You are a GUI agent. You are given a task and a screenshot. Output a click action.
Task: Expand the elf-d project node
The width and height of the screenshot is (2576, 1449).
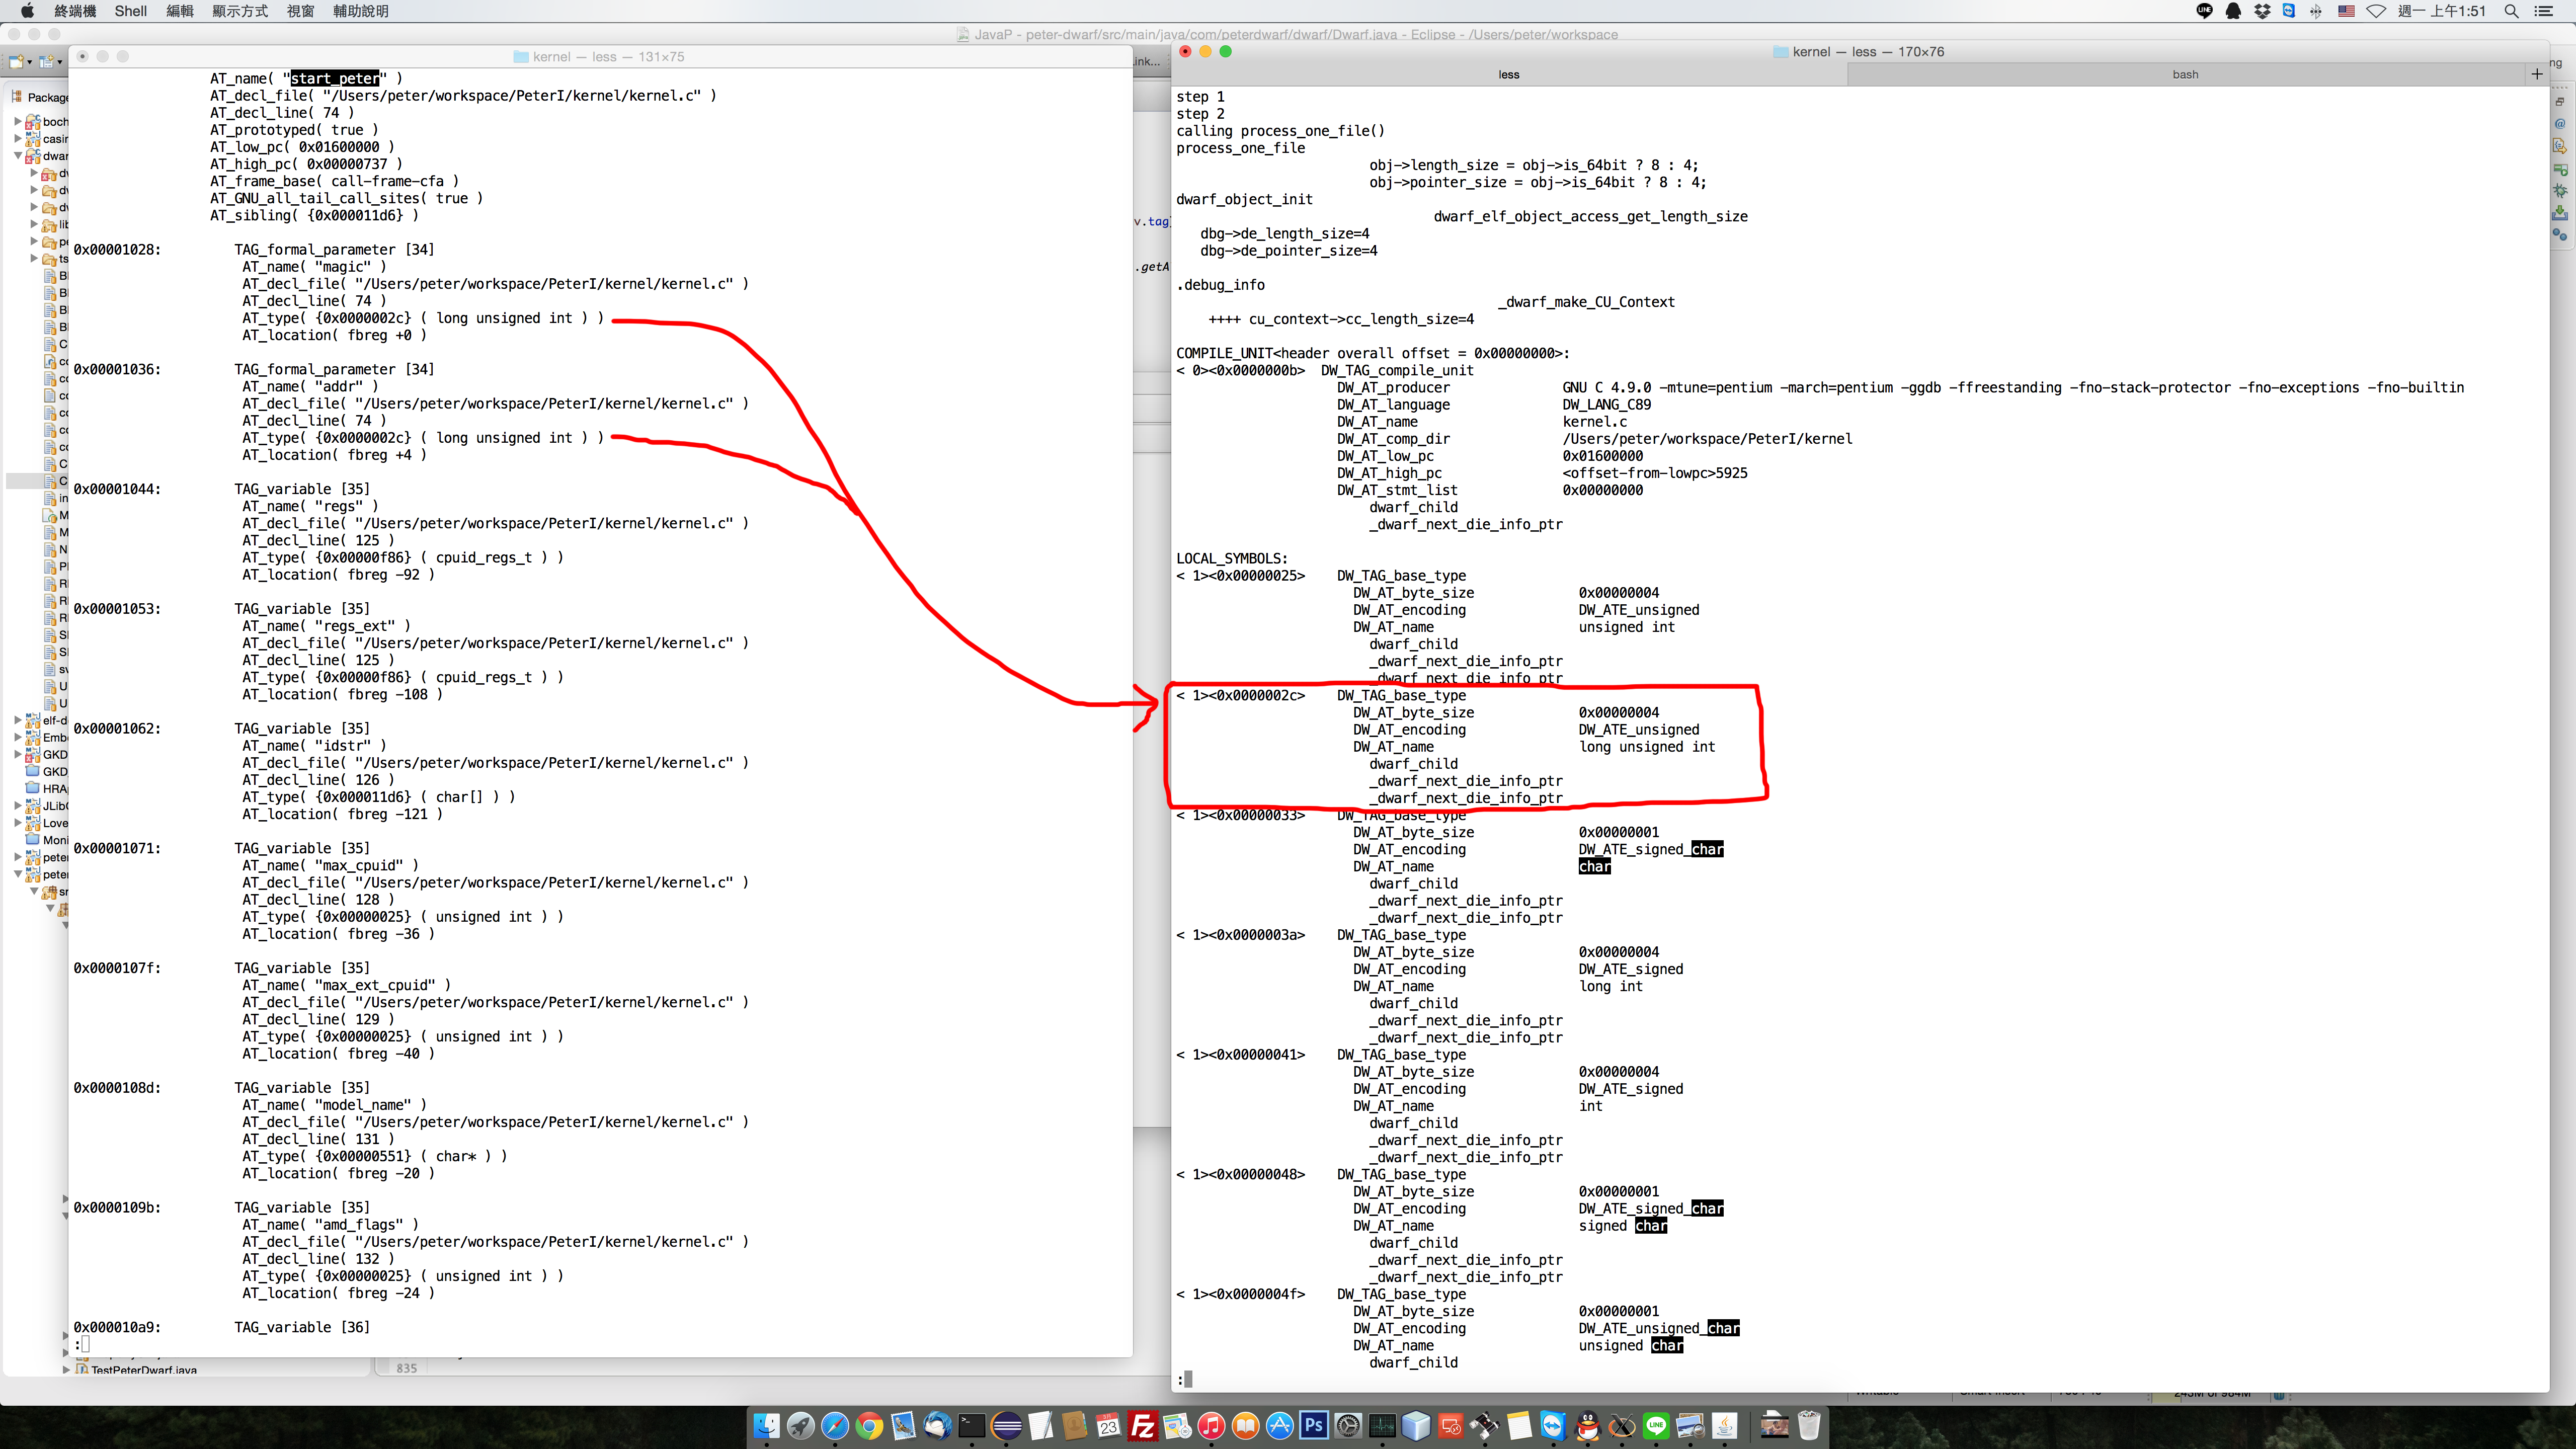click(x=18, y=720)
